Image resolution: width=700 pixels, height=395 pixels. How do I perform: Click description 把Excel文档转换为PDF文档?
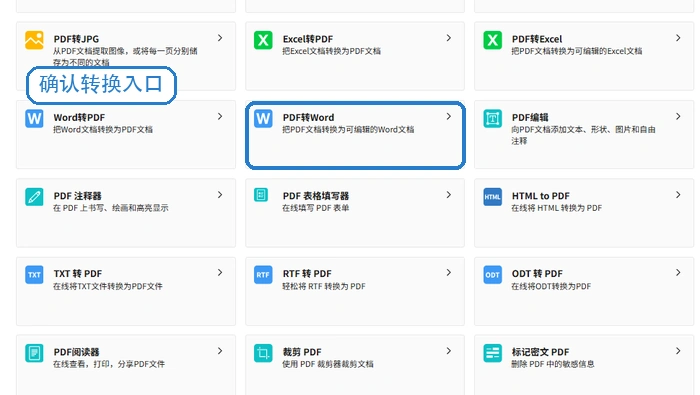click(x=332, y=51)
